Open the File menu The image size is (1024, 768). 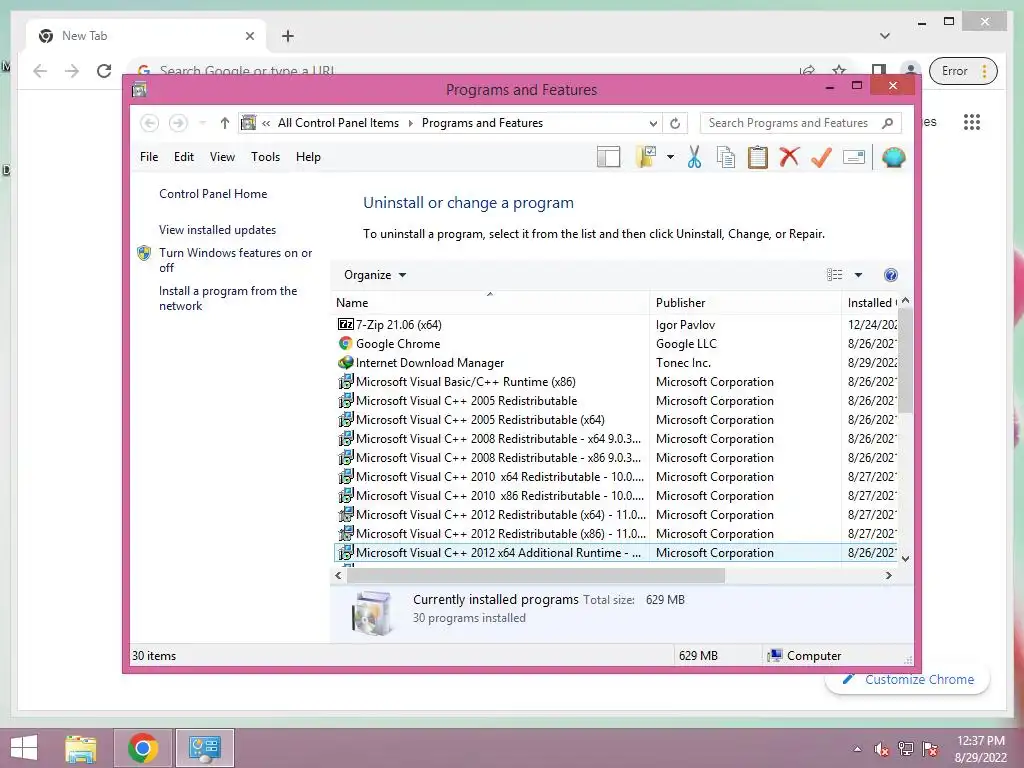coord(149,157)
